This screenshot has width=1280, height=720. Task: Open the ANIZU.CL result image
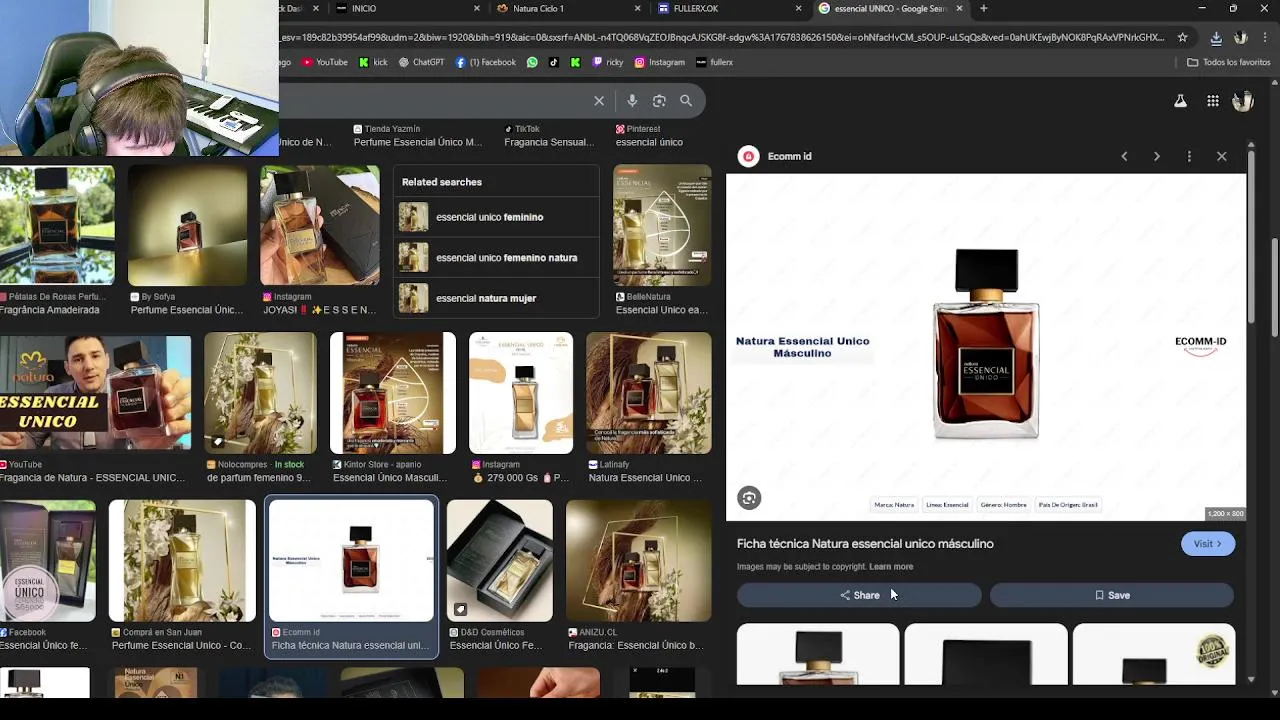click(638, 561)
